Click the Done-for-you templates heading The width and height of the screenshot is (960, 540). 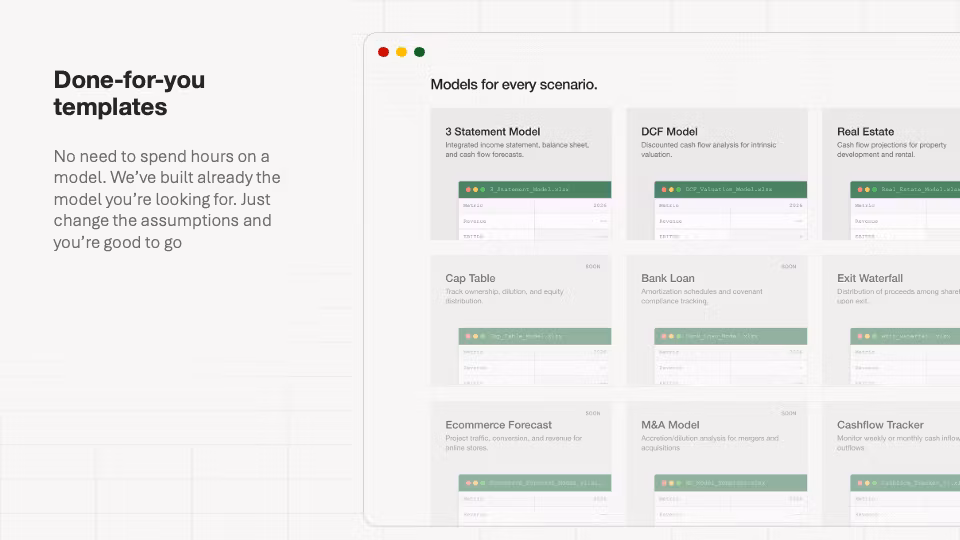[x=129, y=93]
